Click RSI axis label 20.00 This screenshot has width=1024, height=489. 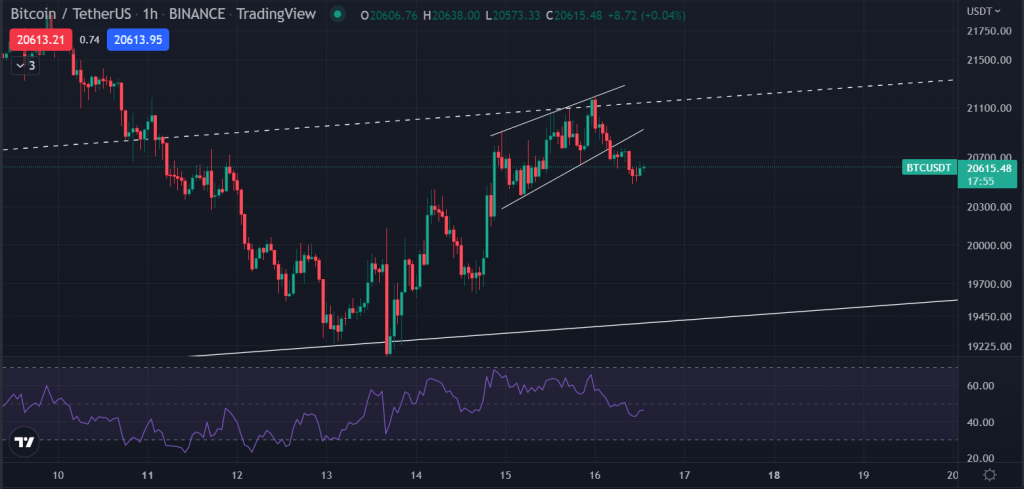tap(982, 458)
